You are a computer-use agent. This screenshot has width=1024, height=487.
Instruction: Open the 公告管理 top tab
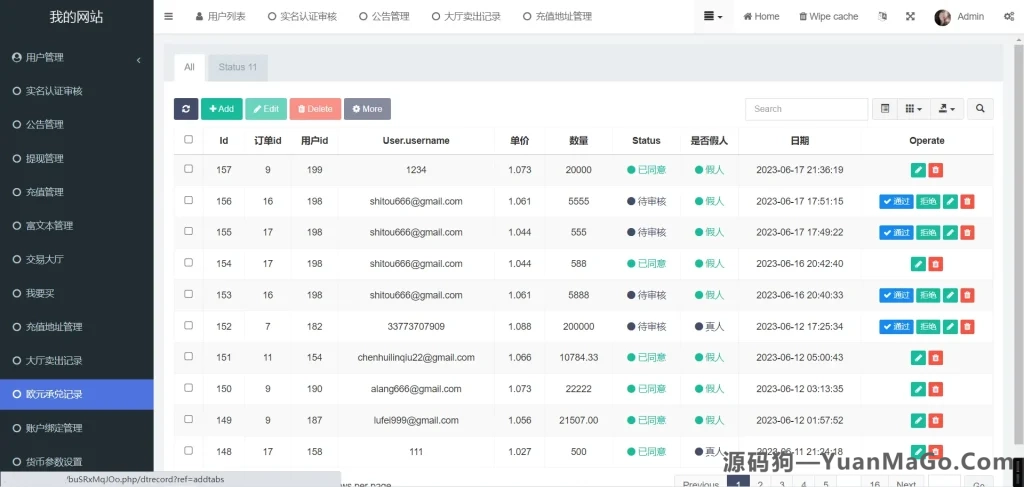[384, 16]
